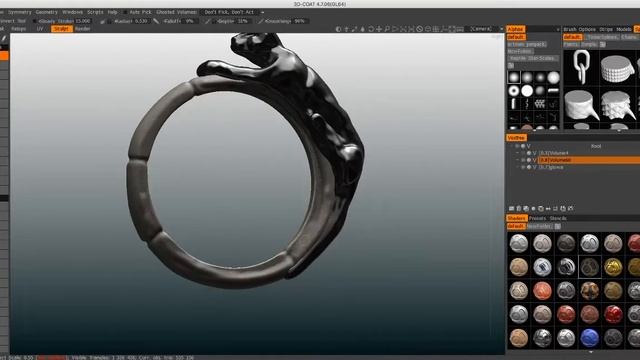Click the crossed-out circle viewport icon
This screenshot has height=360, width=640.
(419, 29)
